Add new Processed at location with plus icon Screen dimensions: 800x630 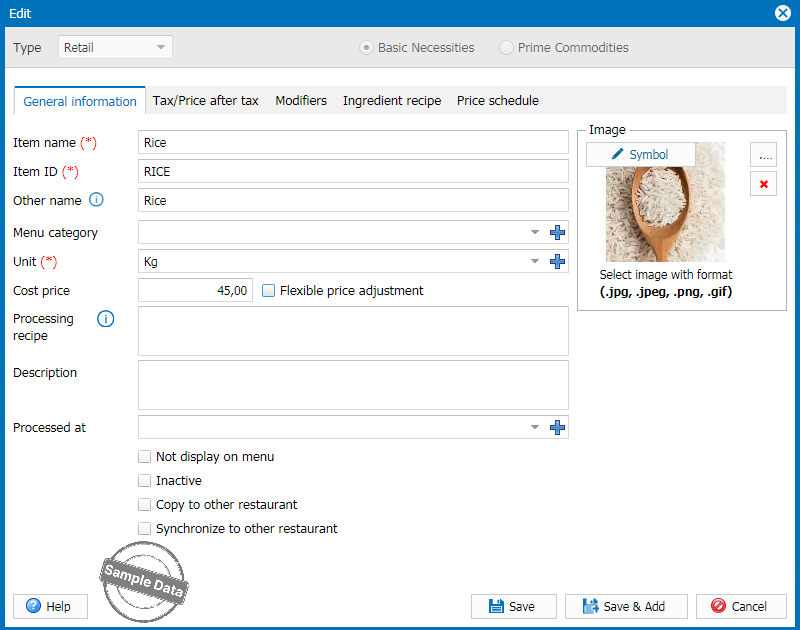click(558, 428)
